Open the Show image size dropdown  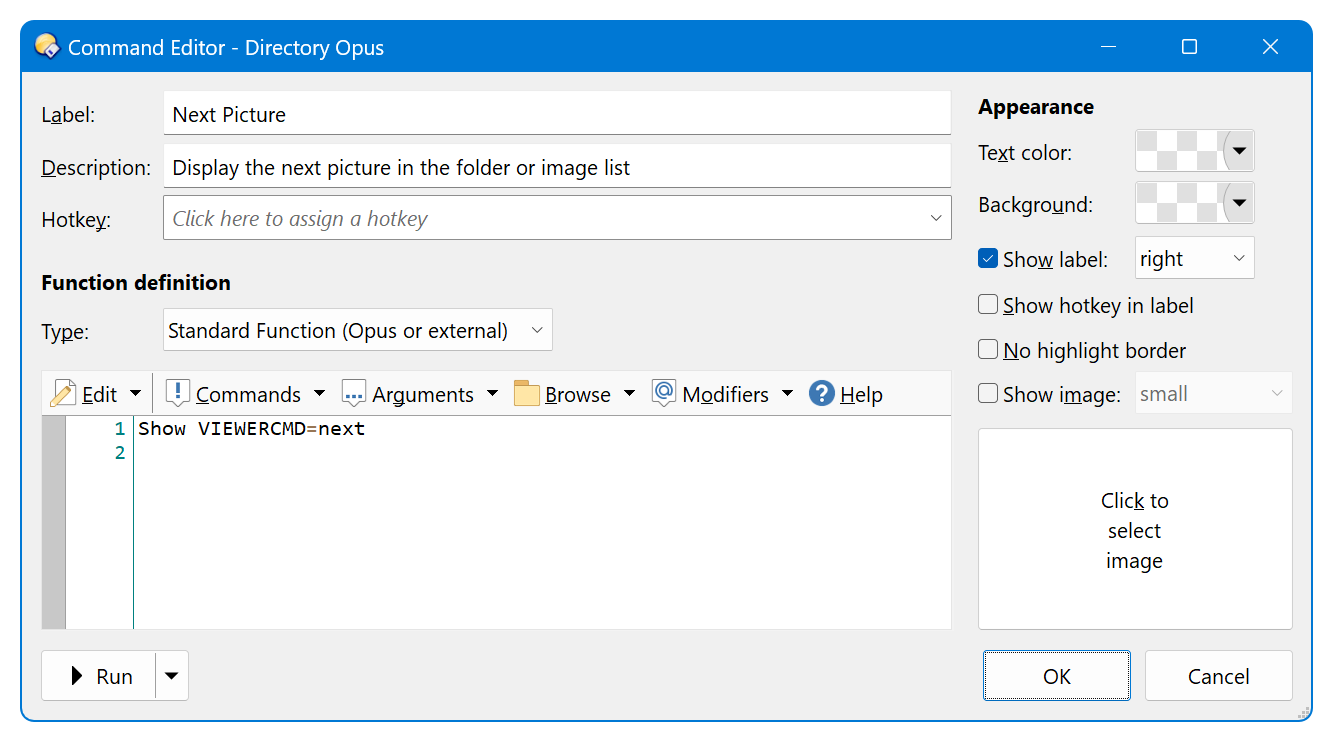click(x=1213, y=393)
